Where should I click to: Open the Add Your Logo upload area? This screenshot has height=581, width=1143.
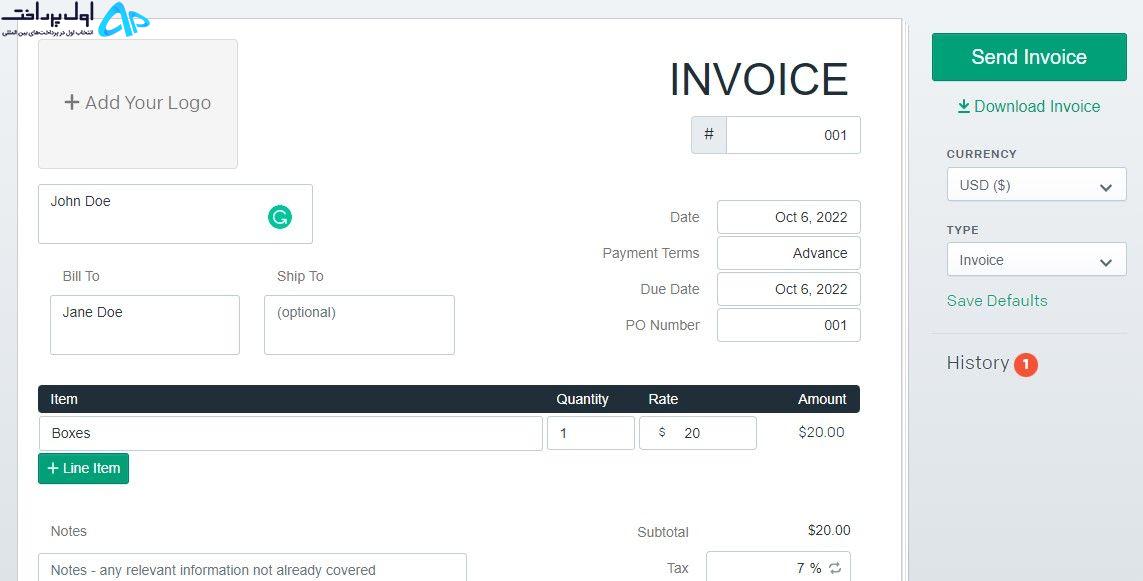pyautogui.click(x=138, y=104)
